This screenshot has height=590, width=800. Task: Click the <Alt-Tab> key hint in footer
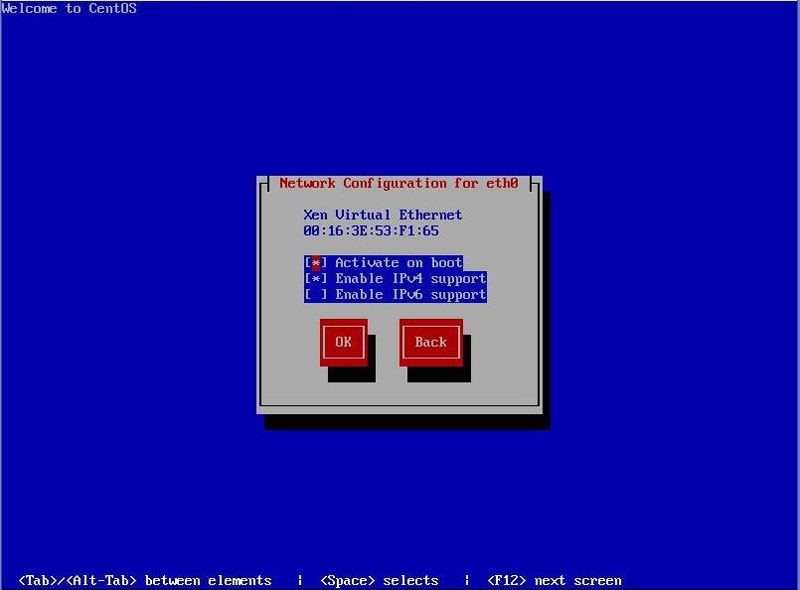(104, 581)
